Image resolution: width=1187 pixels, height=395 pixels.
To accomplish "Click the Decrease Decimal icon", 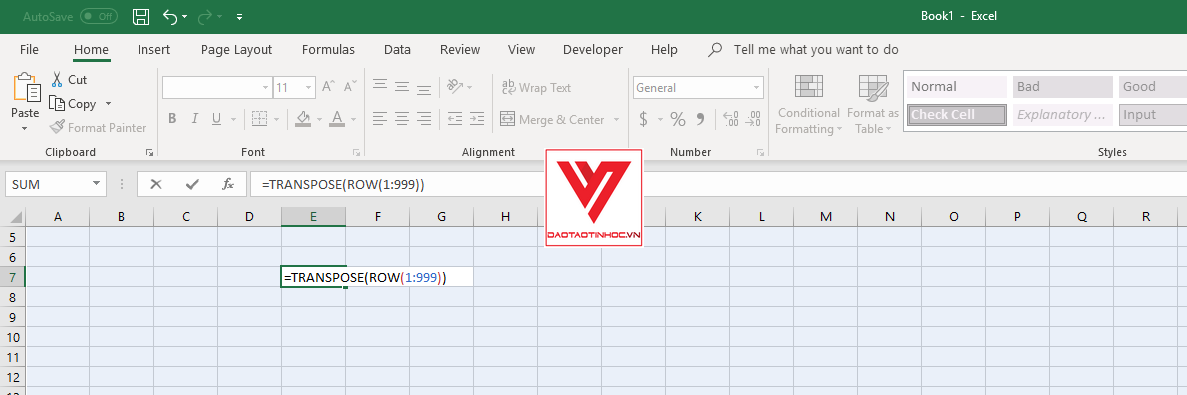I will click(x=753, y=119).
